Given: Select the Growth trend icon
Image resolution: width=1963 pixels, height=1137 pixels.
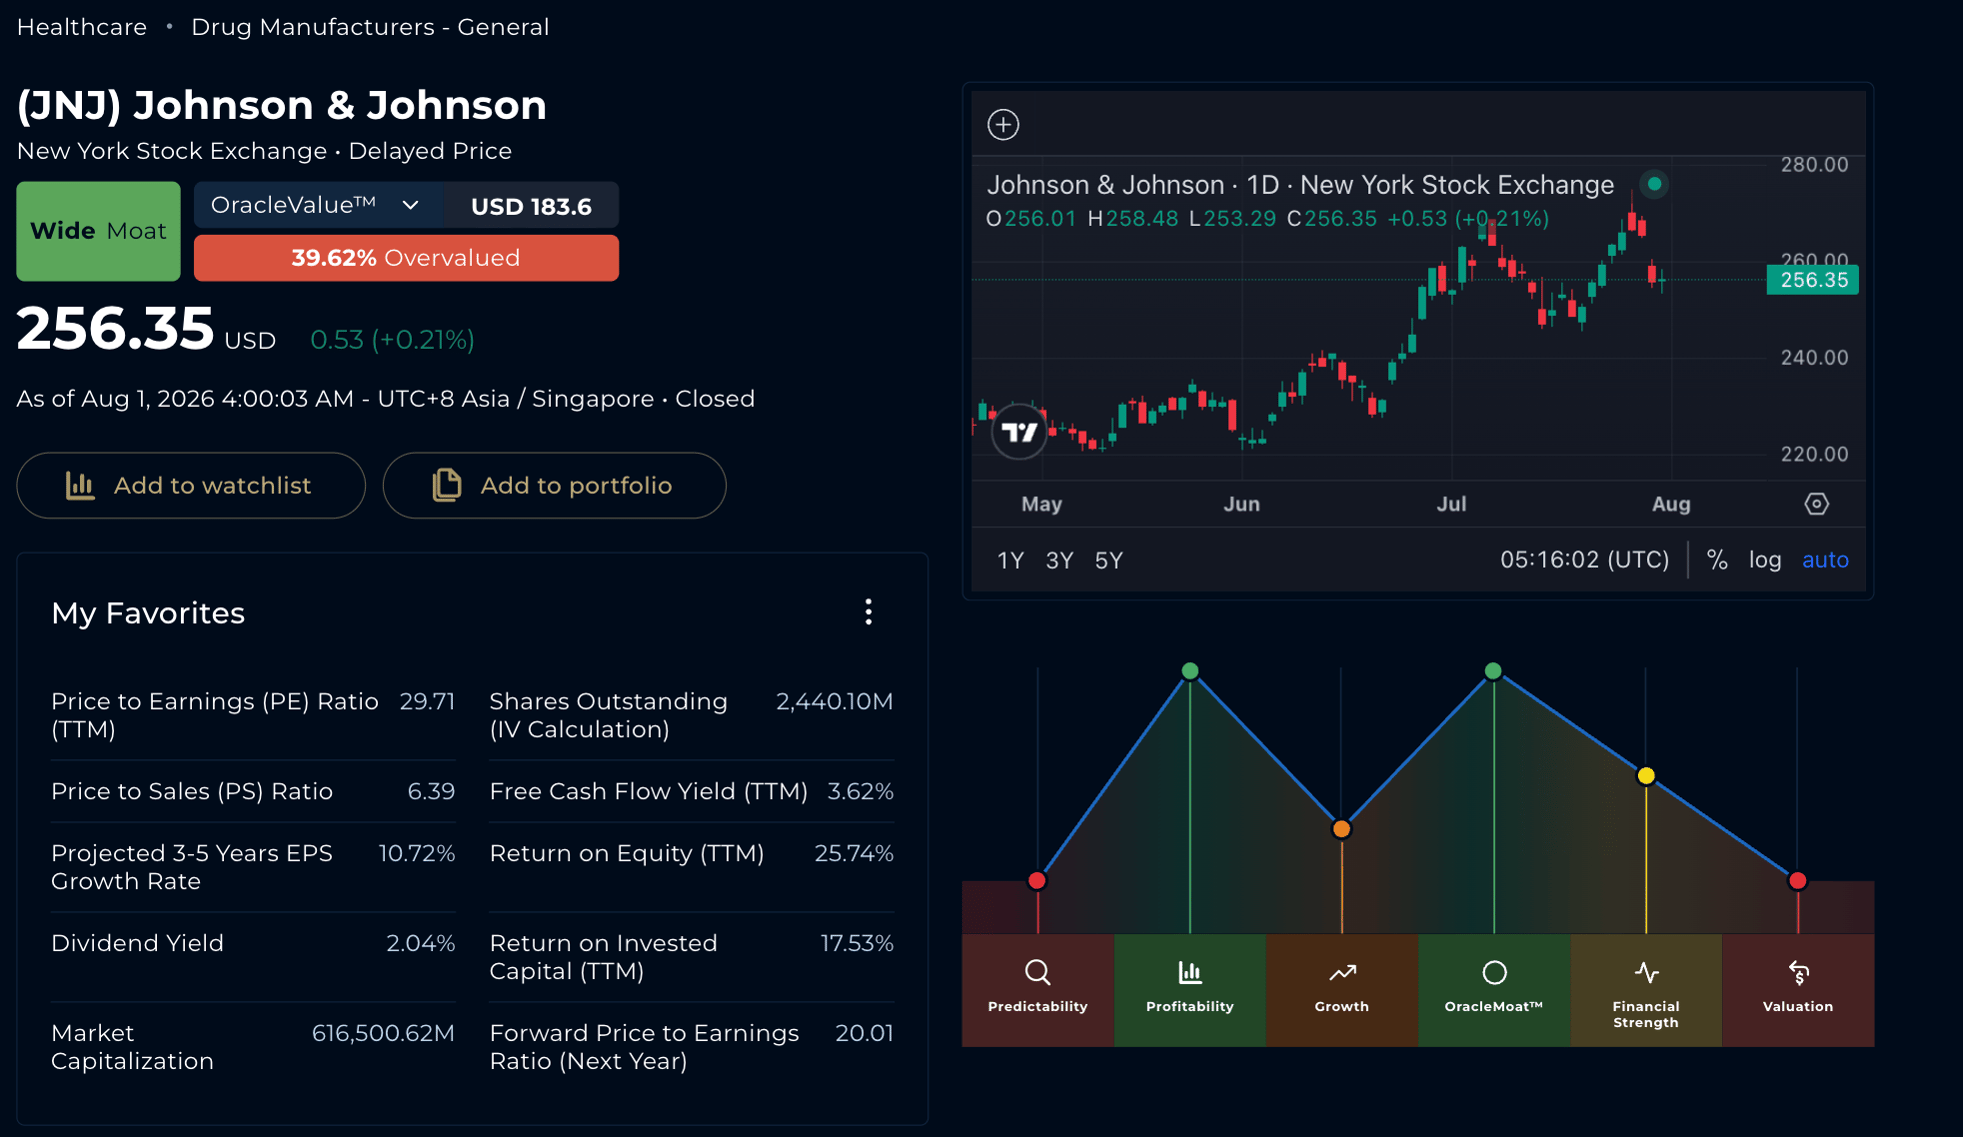Looking at the screenshot, I should tap(1342, 972).
